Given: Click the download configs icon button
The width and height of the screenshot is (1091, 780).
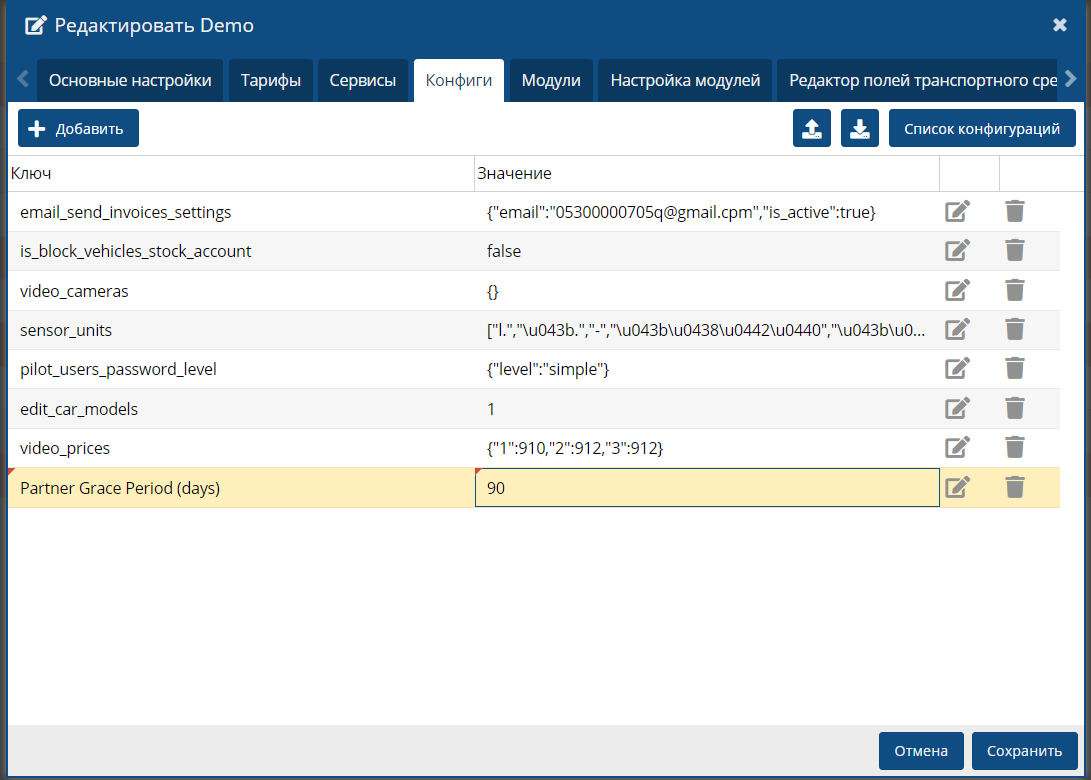Looking at the screenshot, I should coord(860,128).
